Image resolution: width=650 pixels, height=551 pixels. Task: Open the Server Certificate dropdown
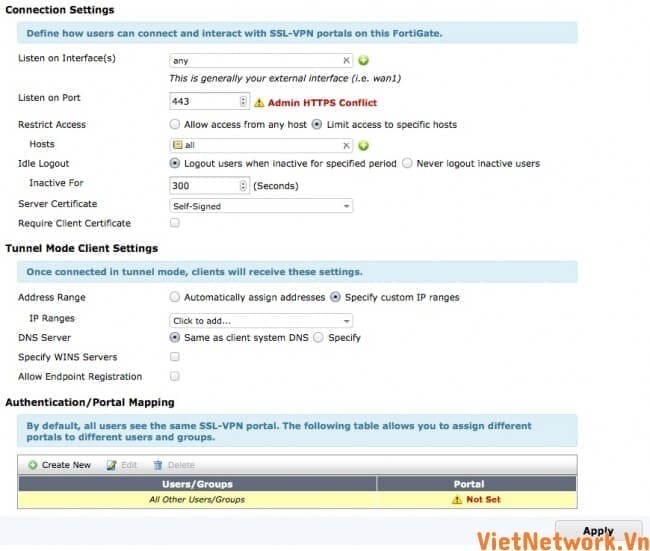(x=261, y=206)
